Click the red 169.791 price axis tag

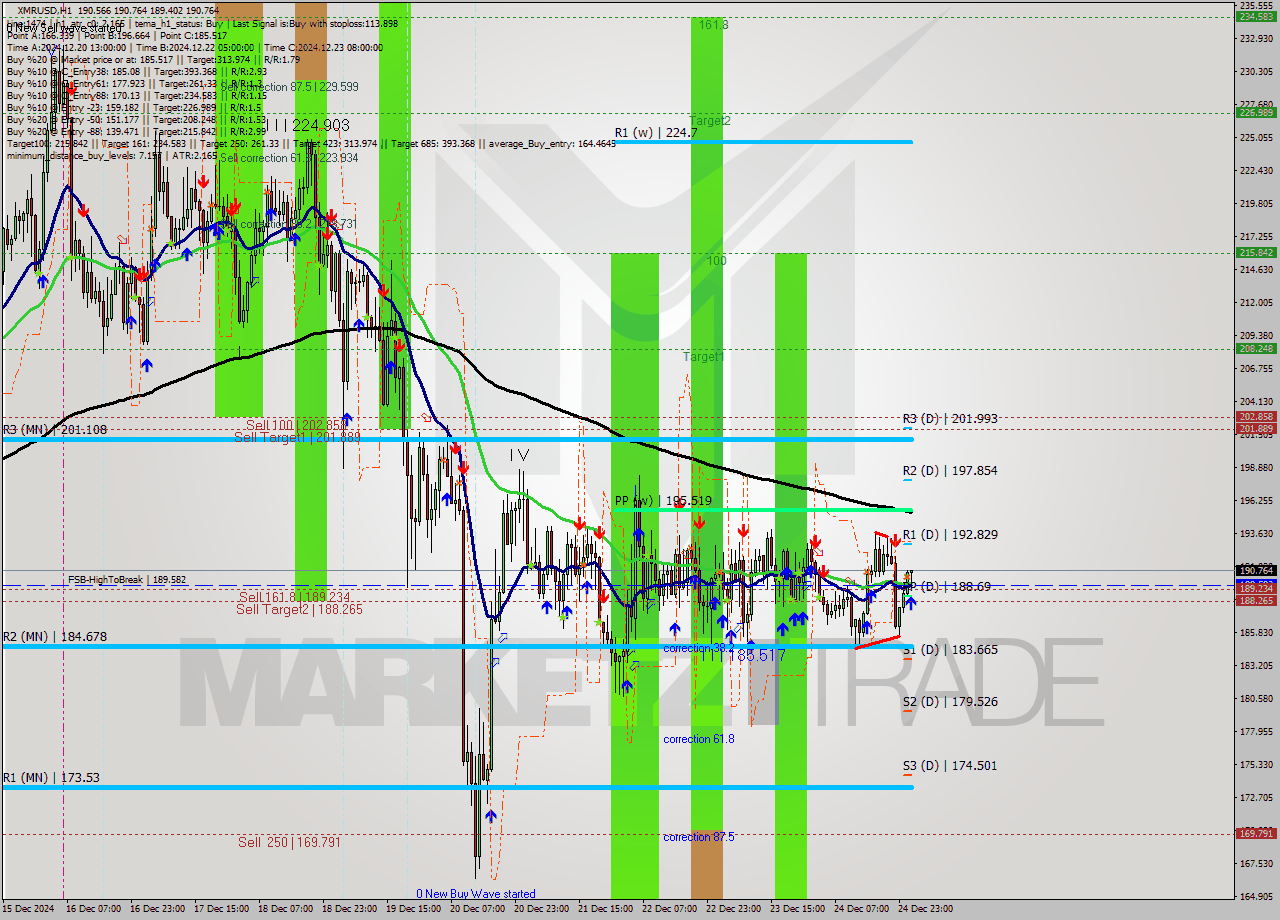(1257, 833)
